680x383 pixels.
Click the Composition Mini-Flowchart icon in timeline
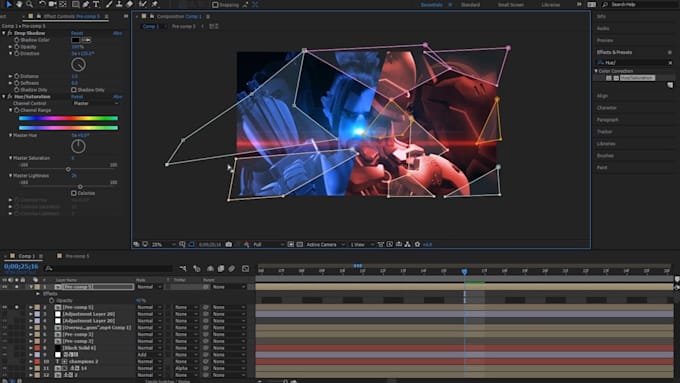183,269
